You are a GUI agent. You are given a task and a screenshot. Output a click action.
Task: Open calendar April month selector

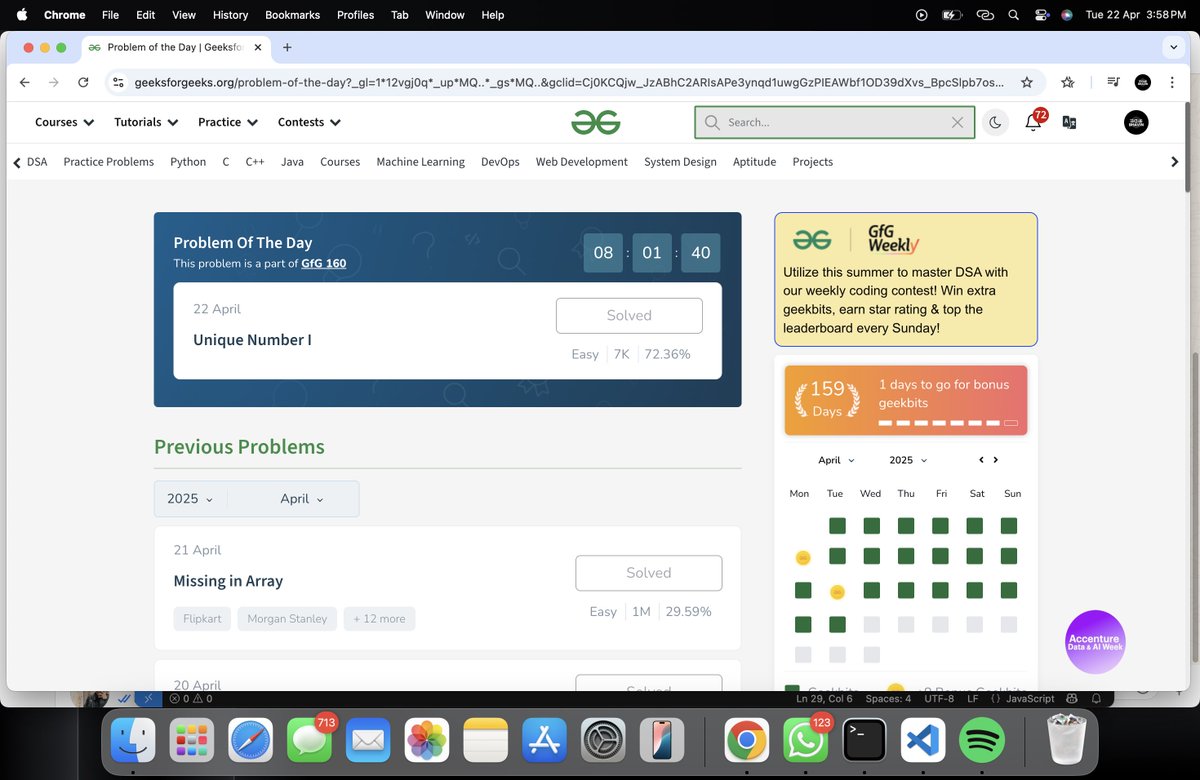pos(836,460)
